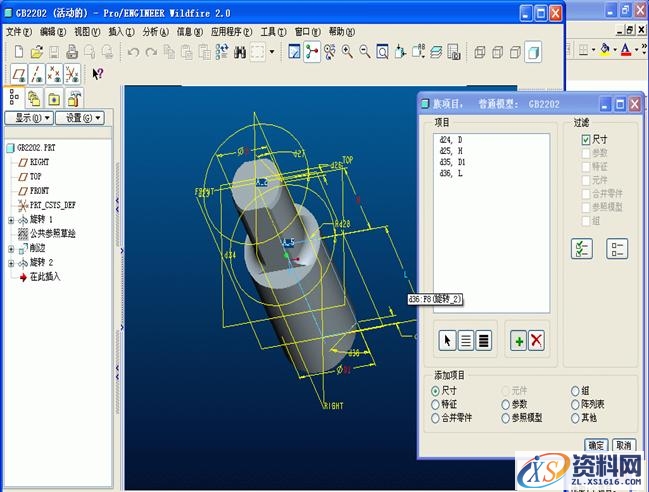Image resolution: width=649 pixels, height=492 pixels.
Task: Click the context help arrow icon
Action: 97,73
